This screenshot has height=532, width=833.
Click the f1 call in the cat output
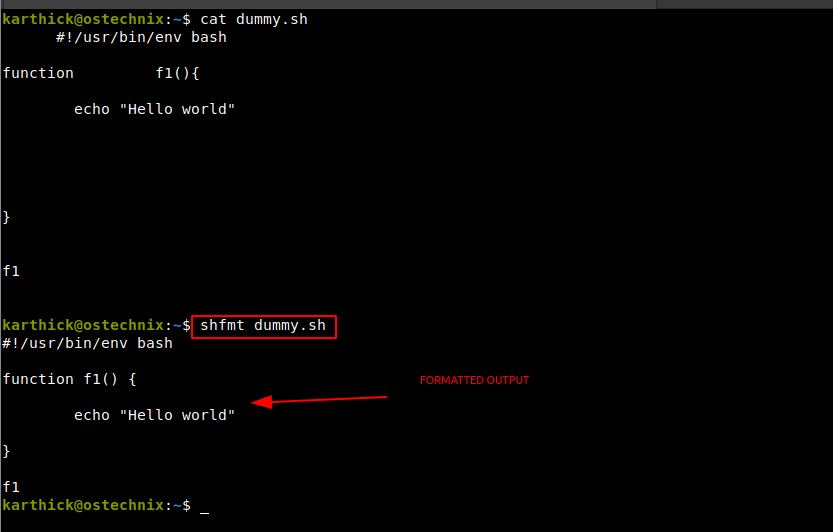11,272
